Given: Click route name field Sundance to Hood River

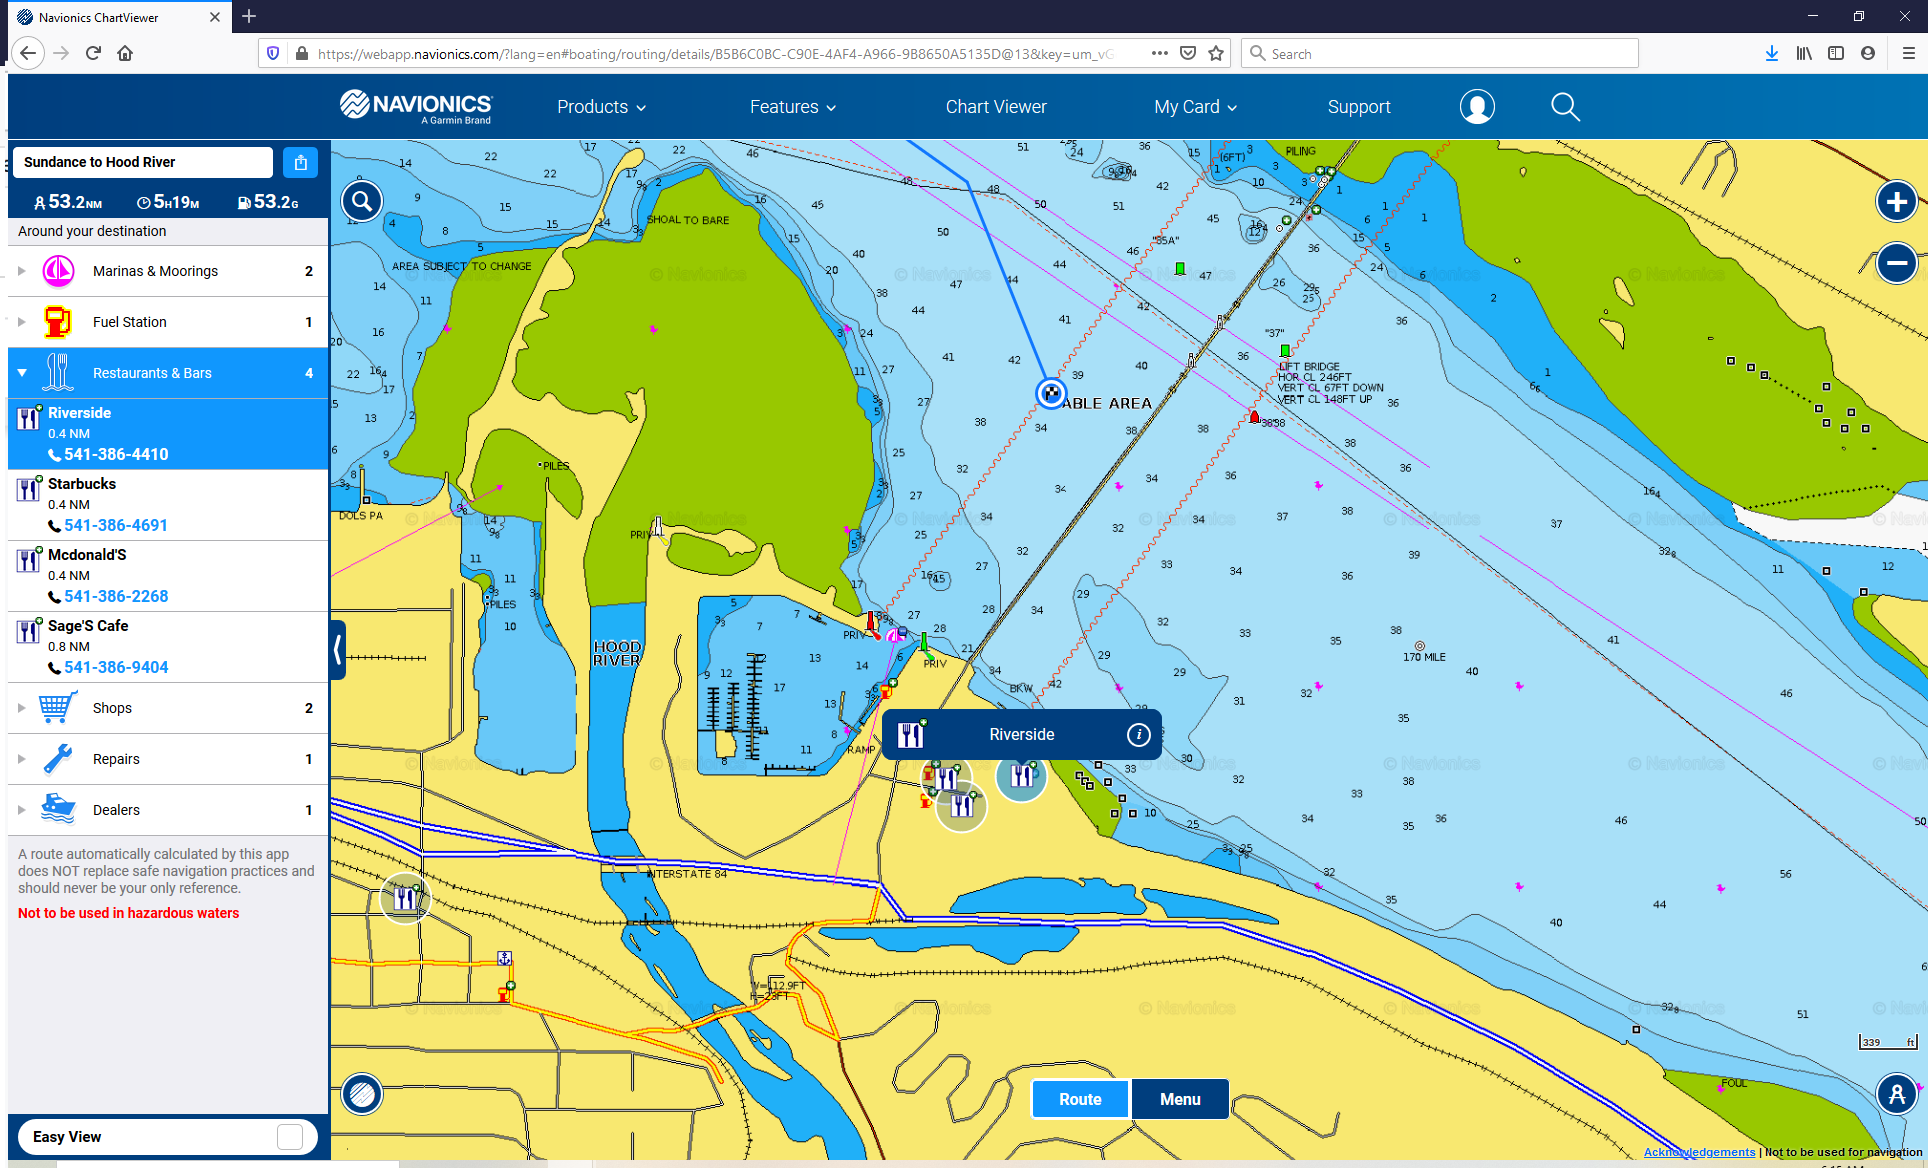Looking at the screenshot, I should tap(143, 162).
